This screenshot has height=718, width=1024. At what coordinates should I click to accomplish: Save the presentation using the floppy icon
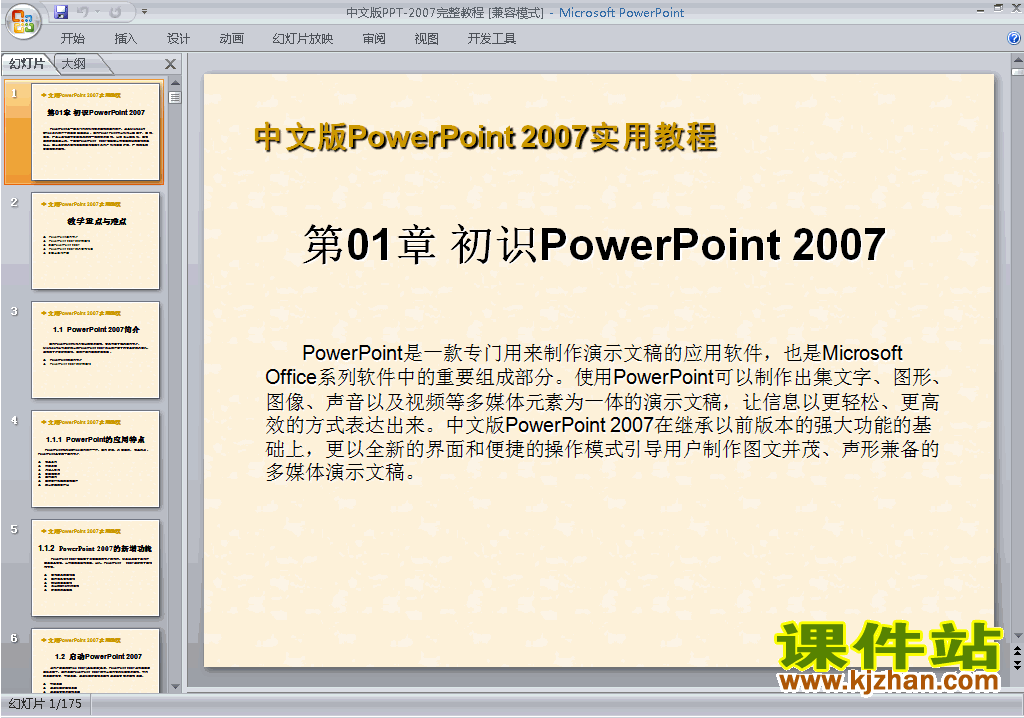click(x=61, y=12)
